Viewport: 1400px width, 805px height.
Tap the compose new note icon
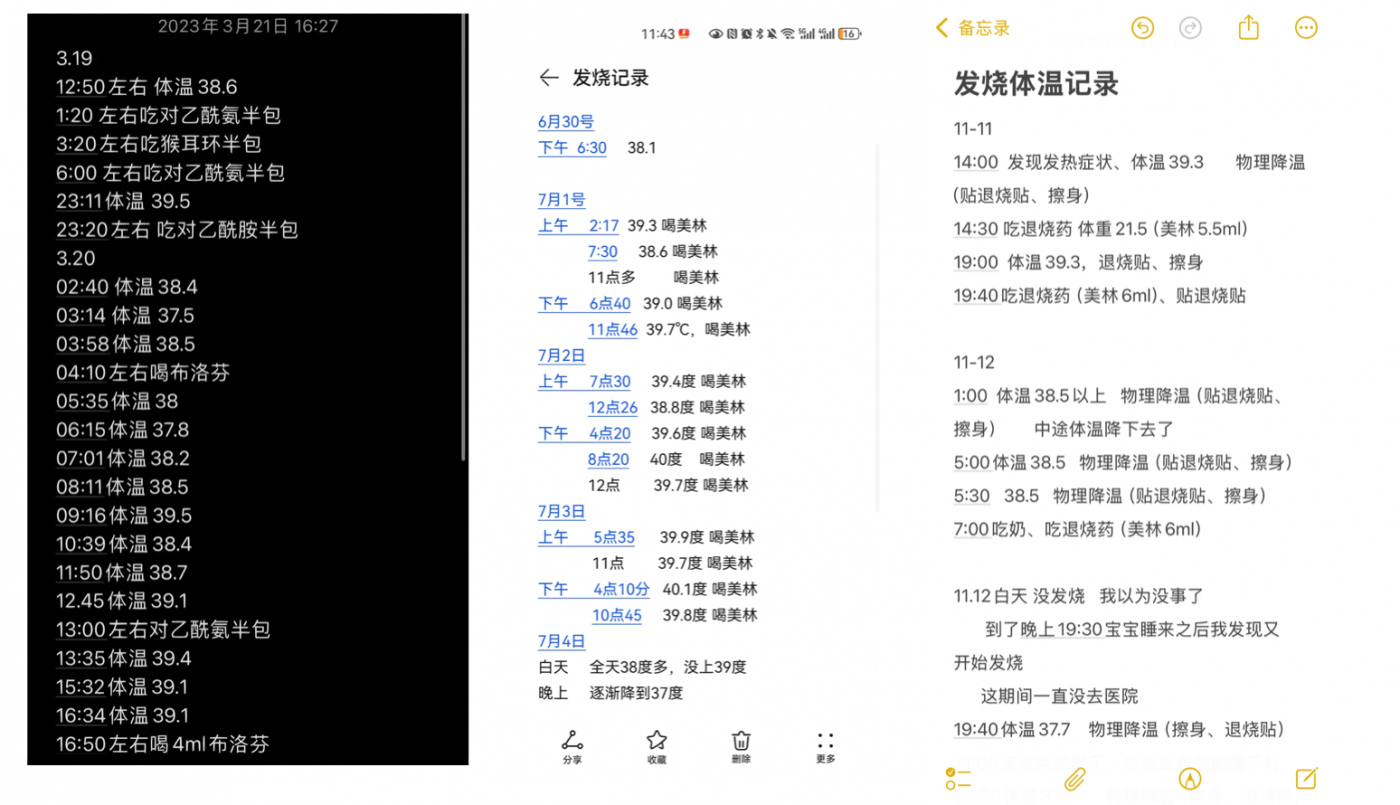click(x=1306, y=778)
